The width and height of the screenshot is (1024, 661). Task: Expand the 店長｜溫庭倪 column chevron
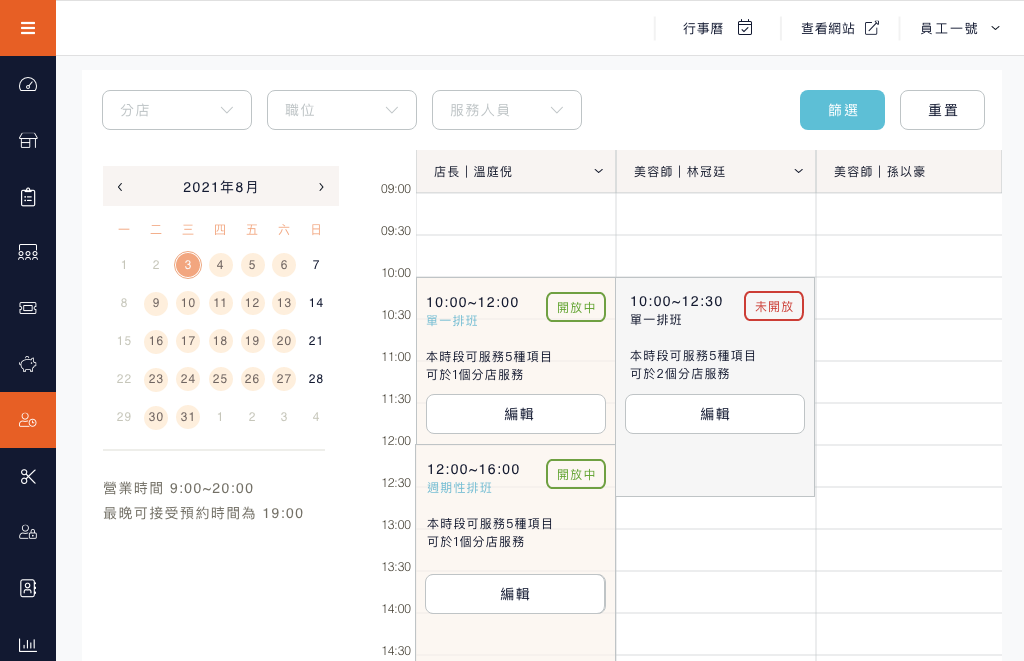tap(598, 171)
